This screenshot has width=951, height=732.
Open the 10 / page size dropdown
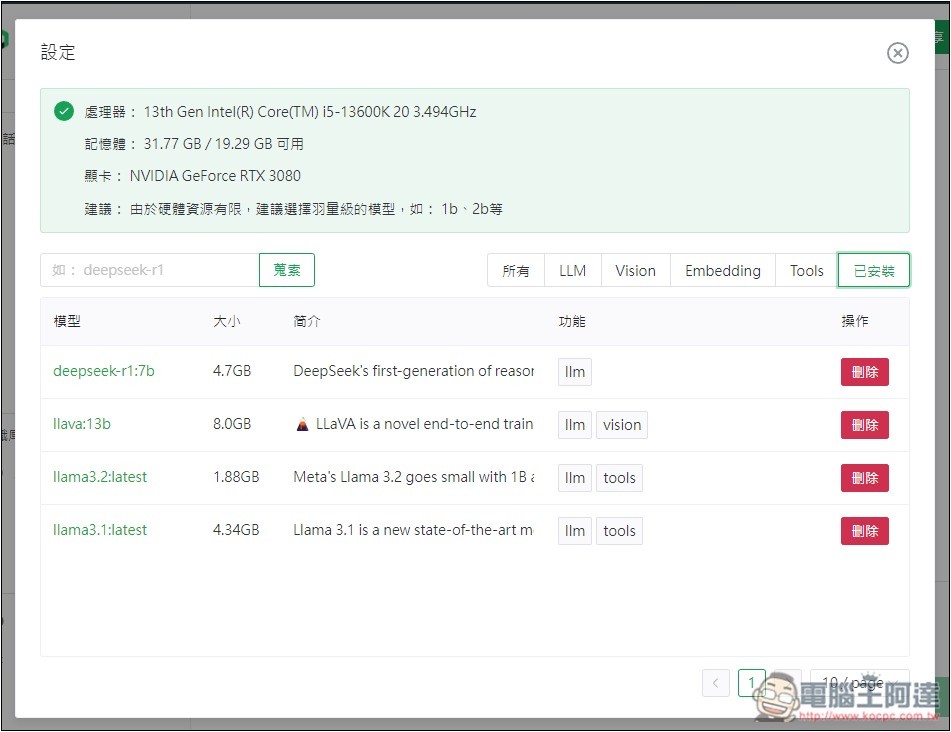point(858,684)
